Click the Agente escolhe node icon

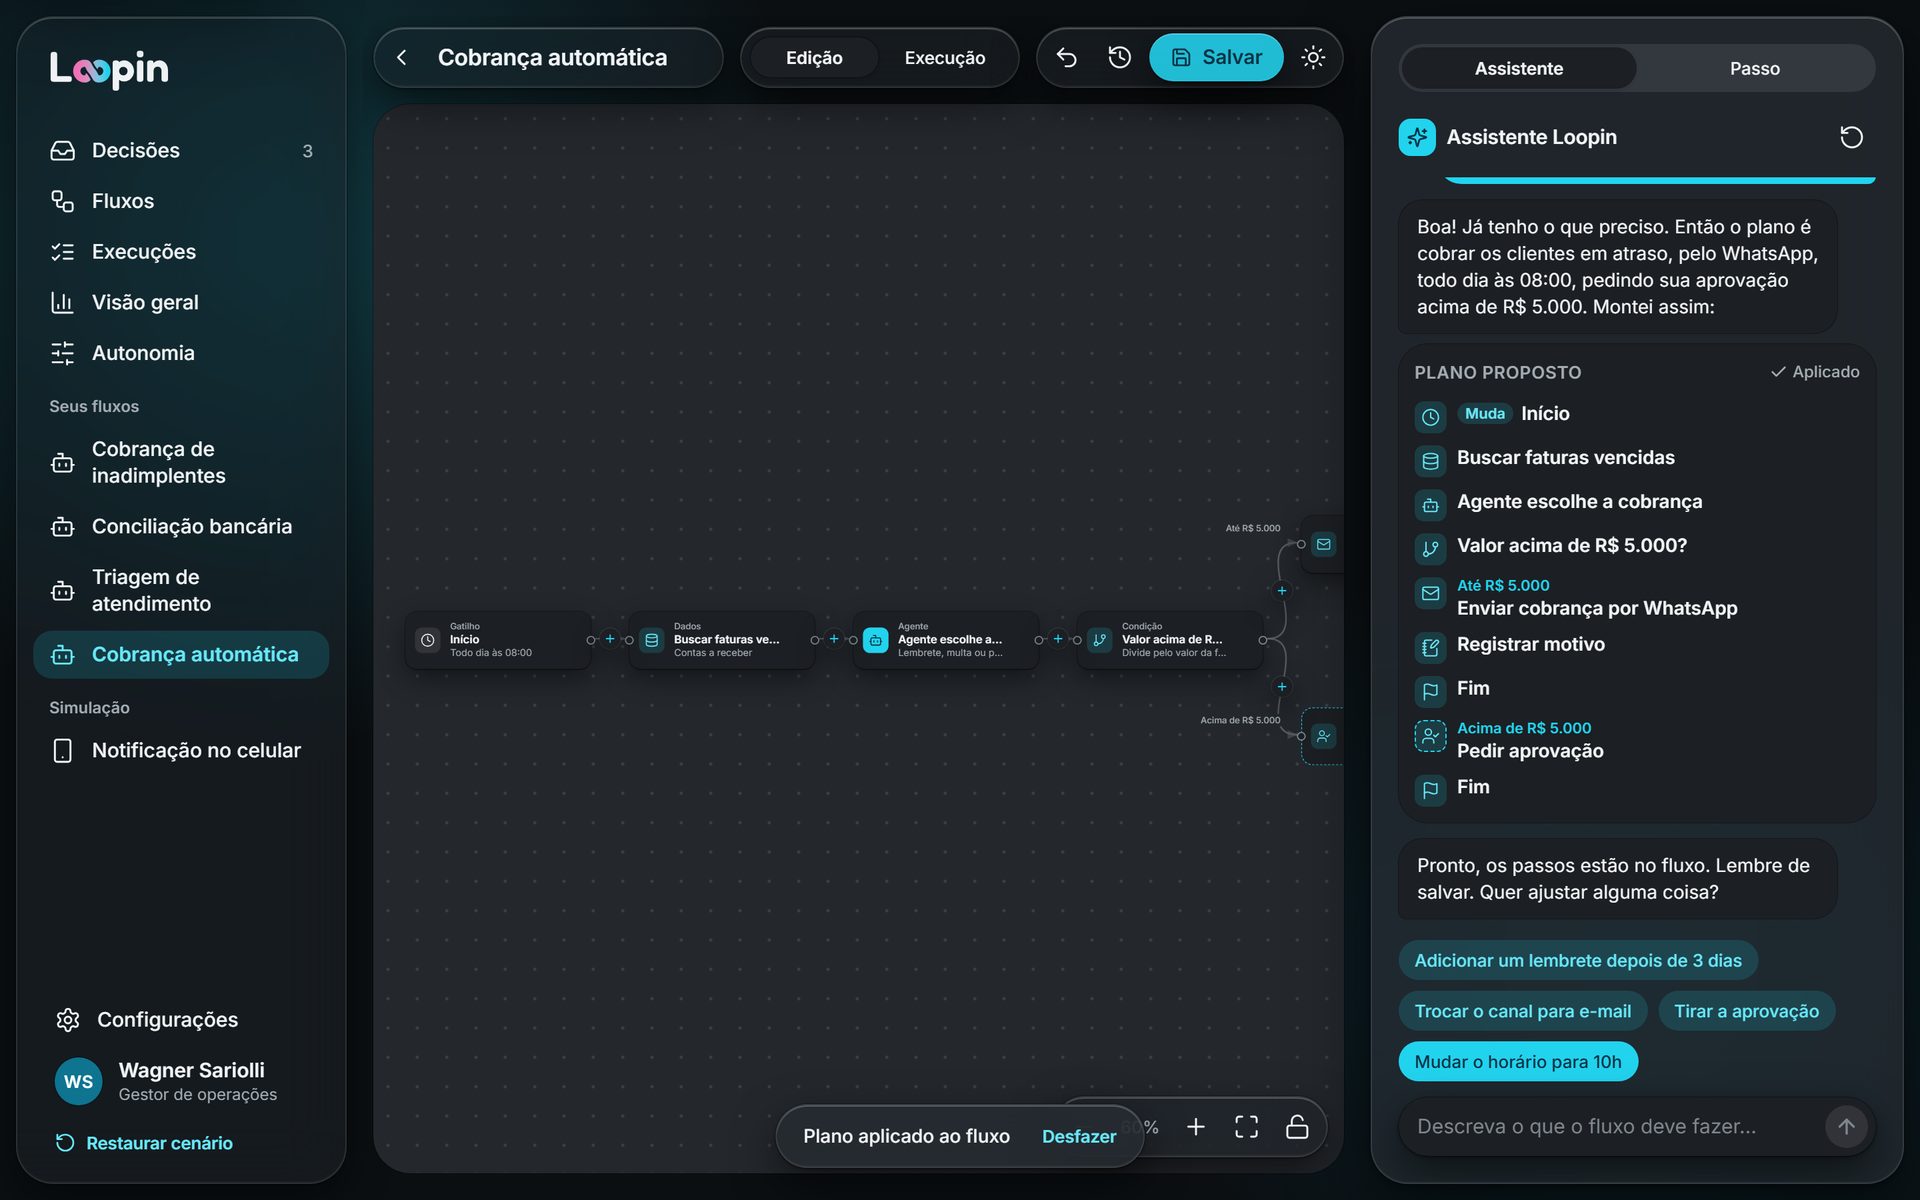pos(875,640)
